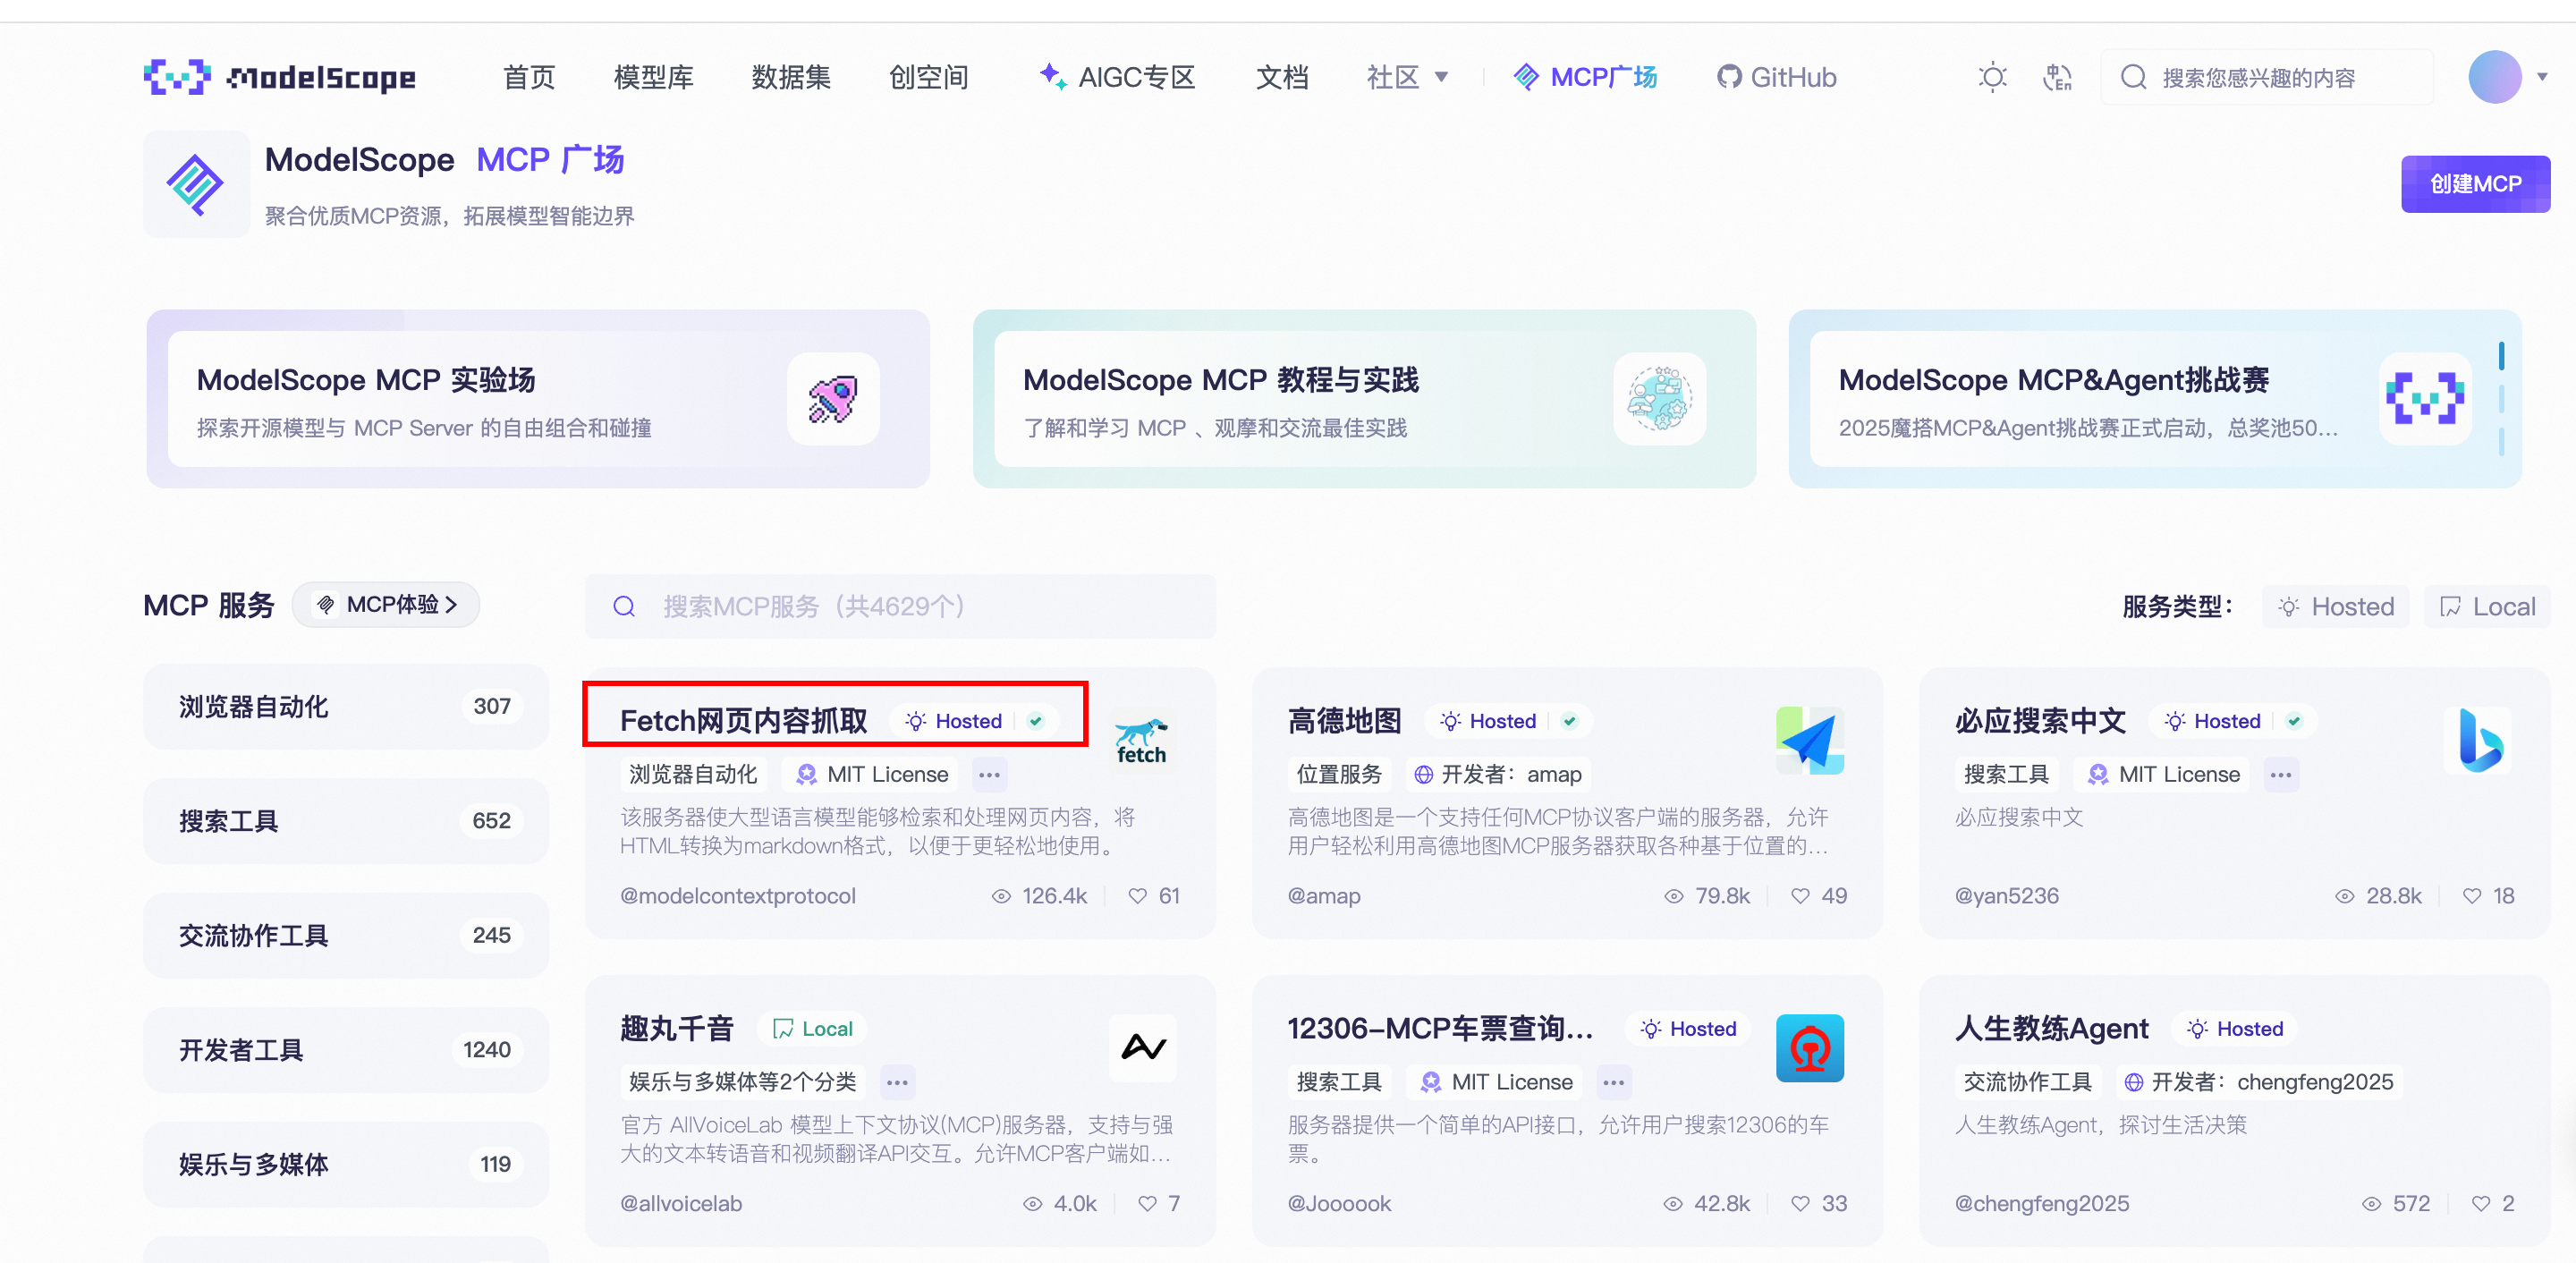Click the MCP广场 page logo icon
The width and height of the screenshot is (2576, 1263).
pos(195,185)
